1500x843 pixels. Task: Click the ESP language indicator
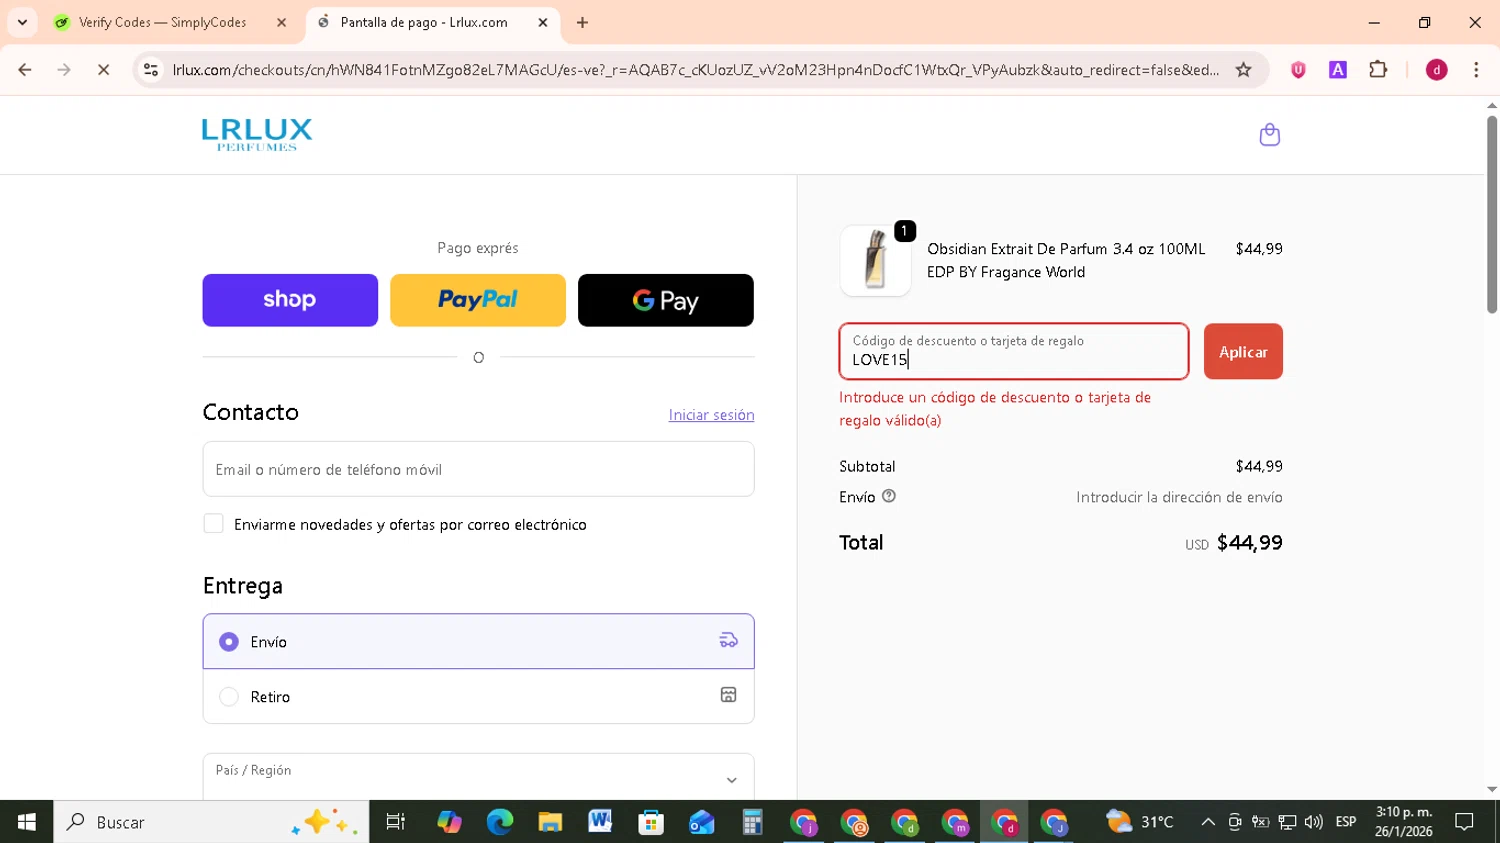click(1346, 822)
